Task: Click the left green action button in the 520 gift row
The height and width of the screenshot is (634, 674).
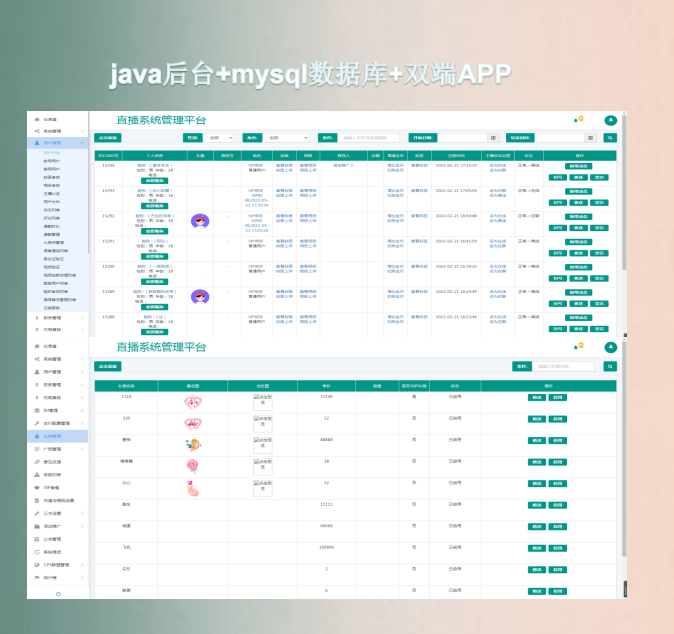Action: pos(537,419)
